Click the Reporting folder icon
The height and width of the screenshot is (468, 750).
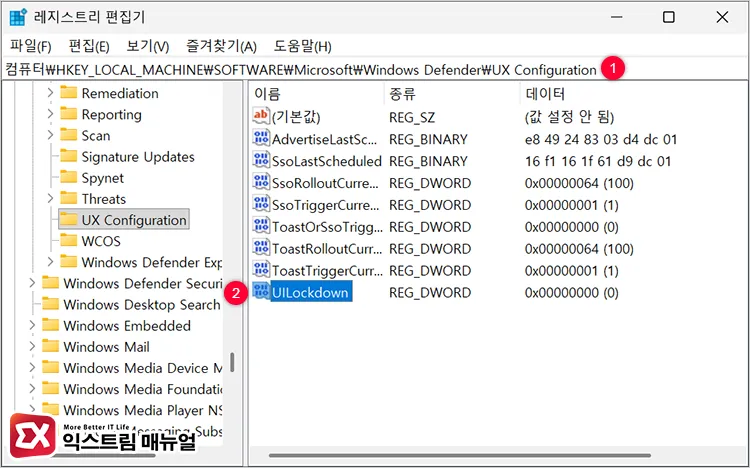click(x=68, y=114)
